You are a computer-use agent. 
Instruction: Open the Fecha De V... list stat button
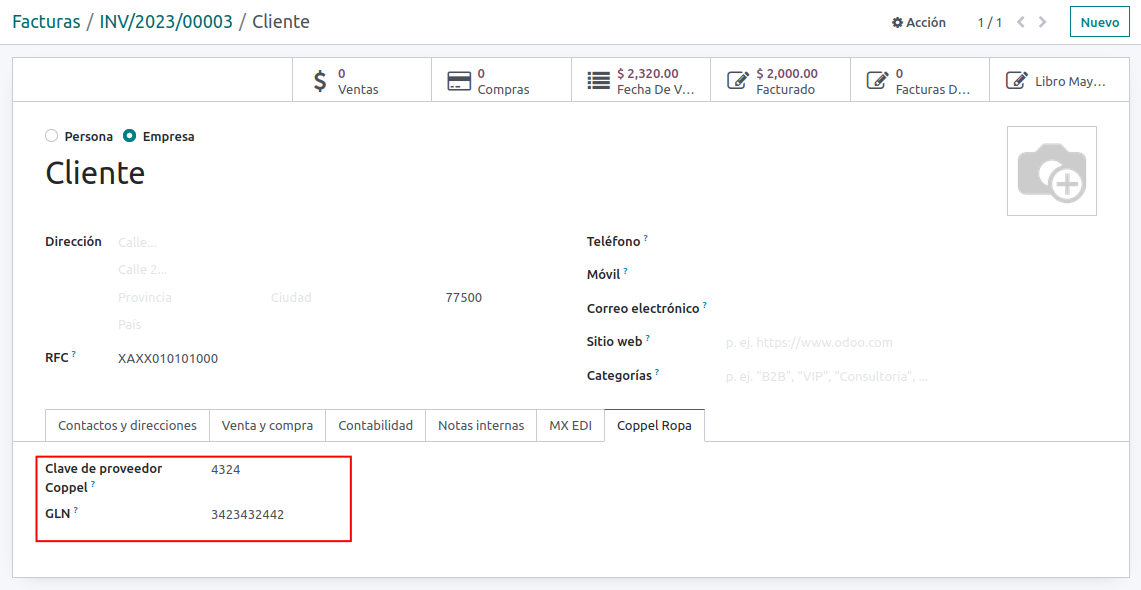coord(641,81)
